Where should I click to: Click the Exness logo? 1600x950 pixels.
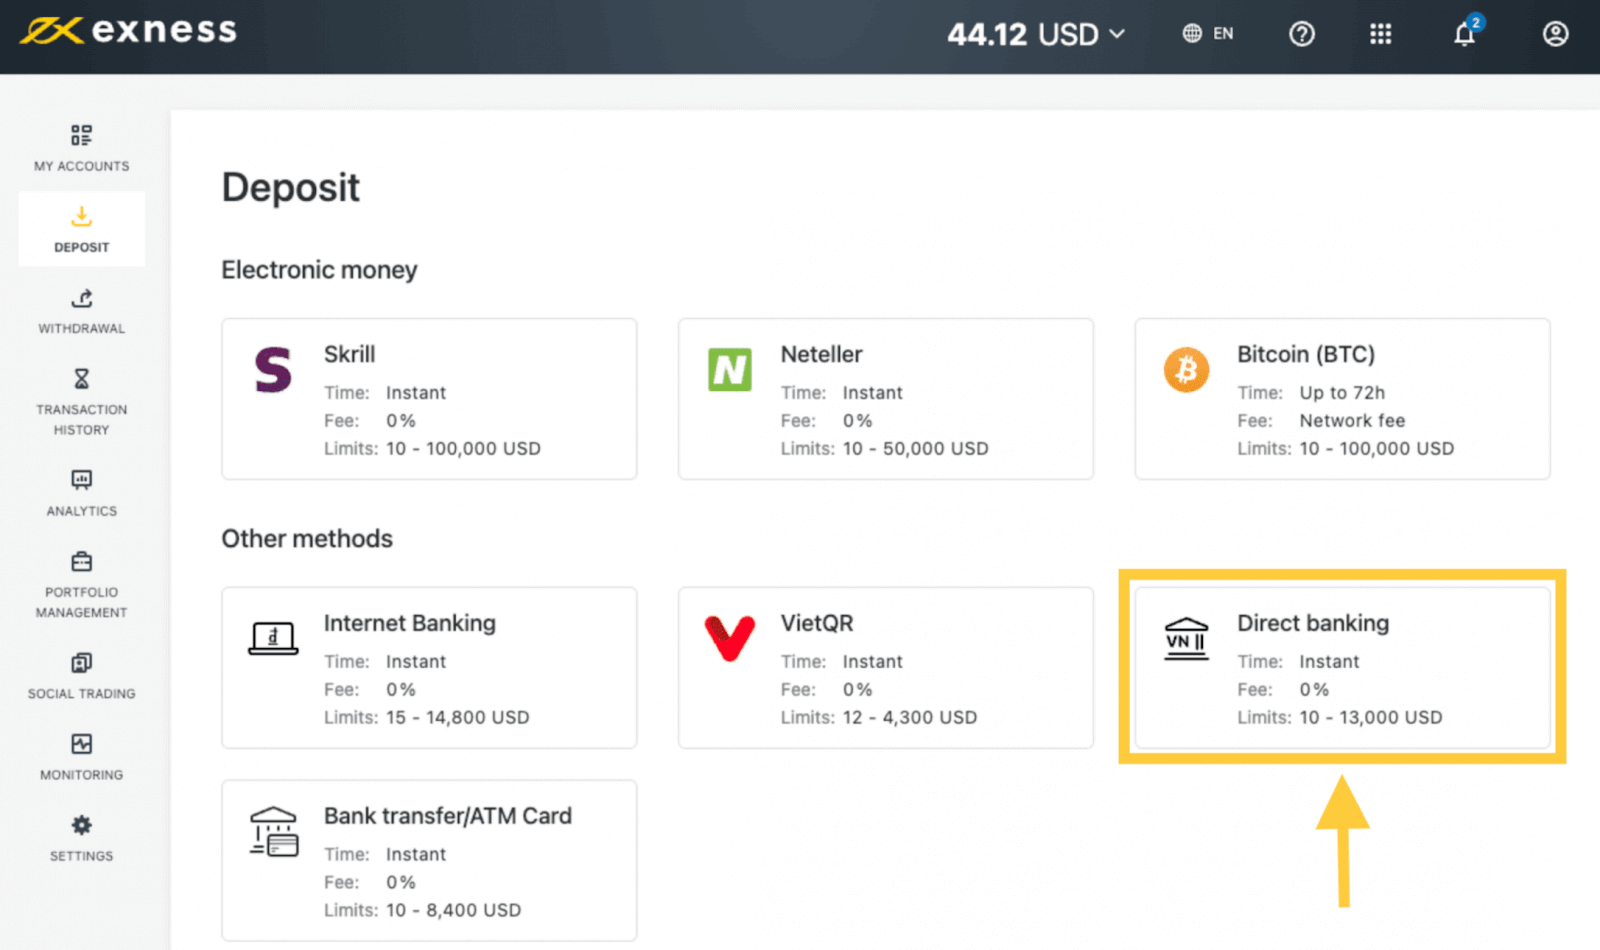(128, 31)
